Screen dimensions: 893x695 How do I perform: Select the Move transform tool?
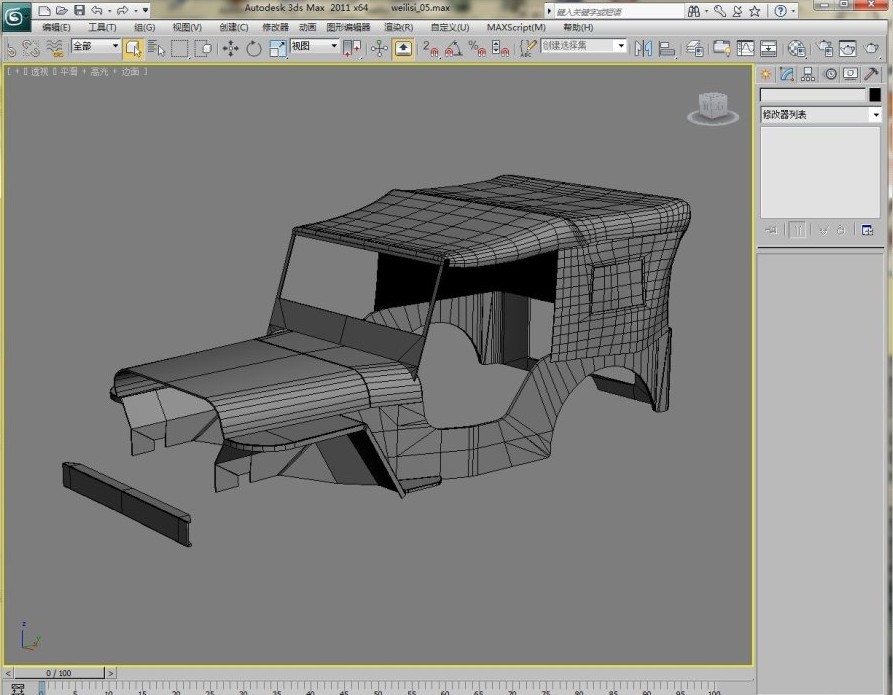pos(230,48)
